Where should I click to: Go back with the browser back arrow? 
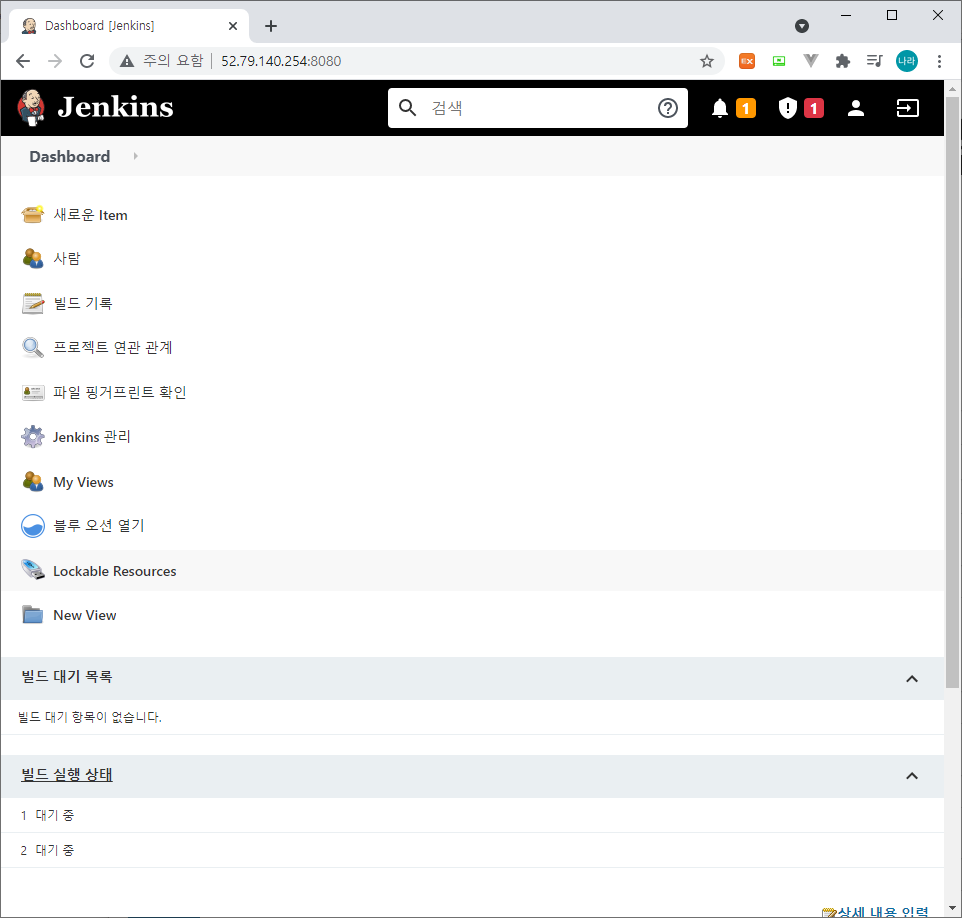23,61
